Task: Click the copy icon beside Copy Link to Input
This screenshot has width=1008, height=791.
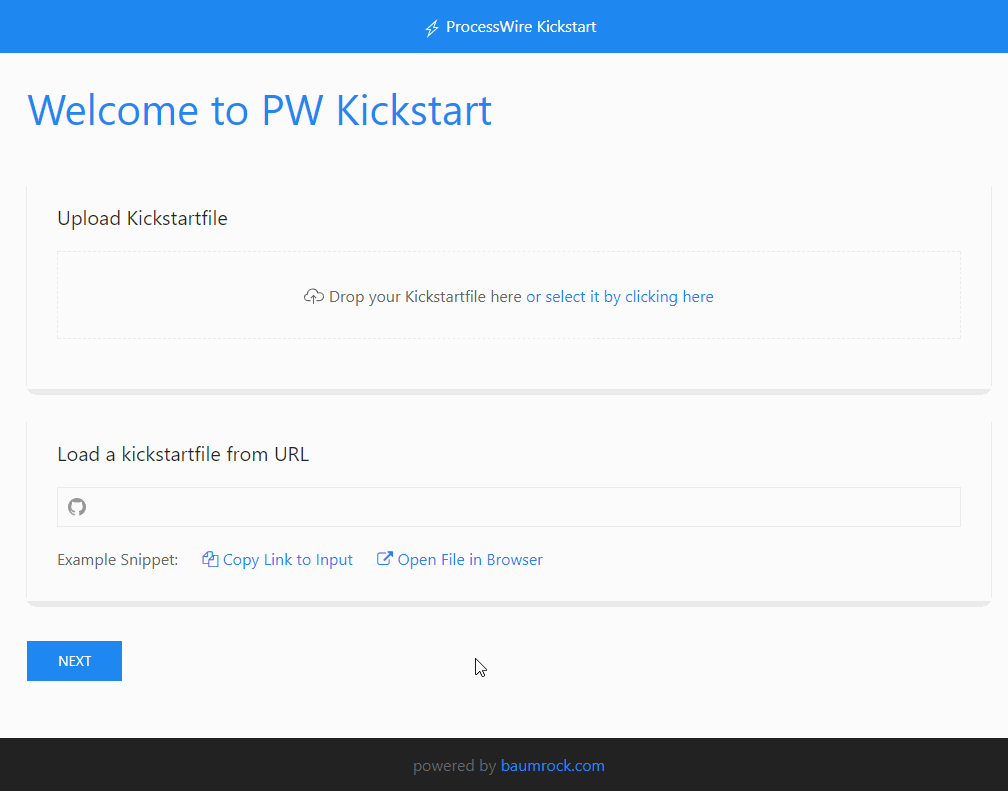Action: (209, 559)
